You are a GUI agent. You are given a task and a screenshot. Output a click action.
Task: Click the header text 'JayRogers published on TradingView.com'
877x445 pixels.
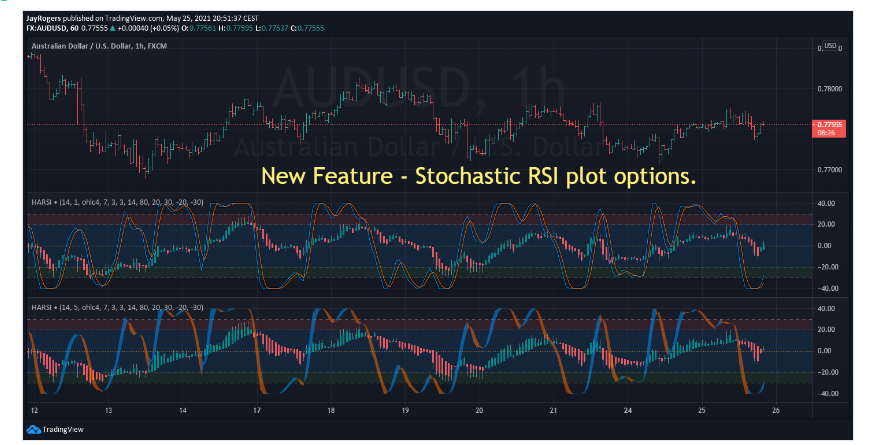pyautogui.click(x=93, y=18)
